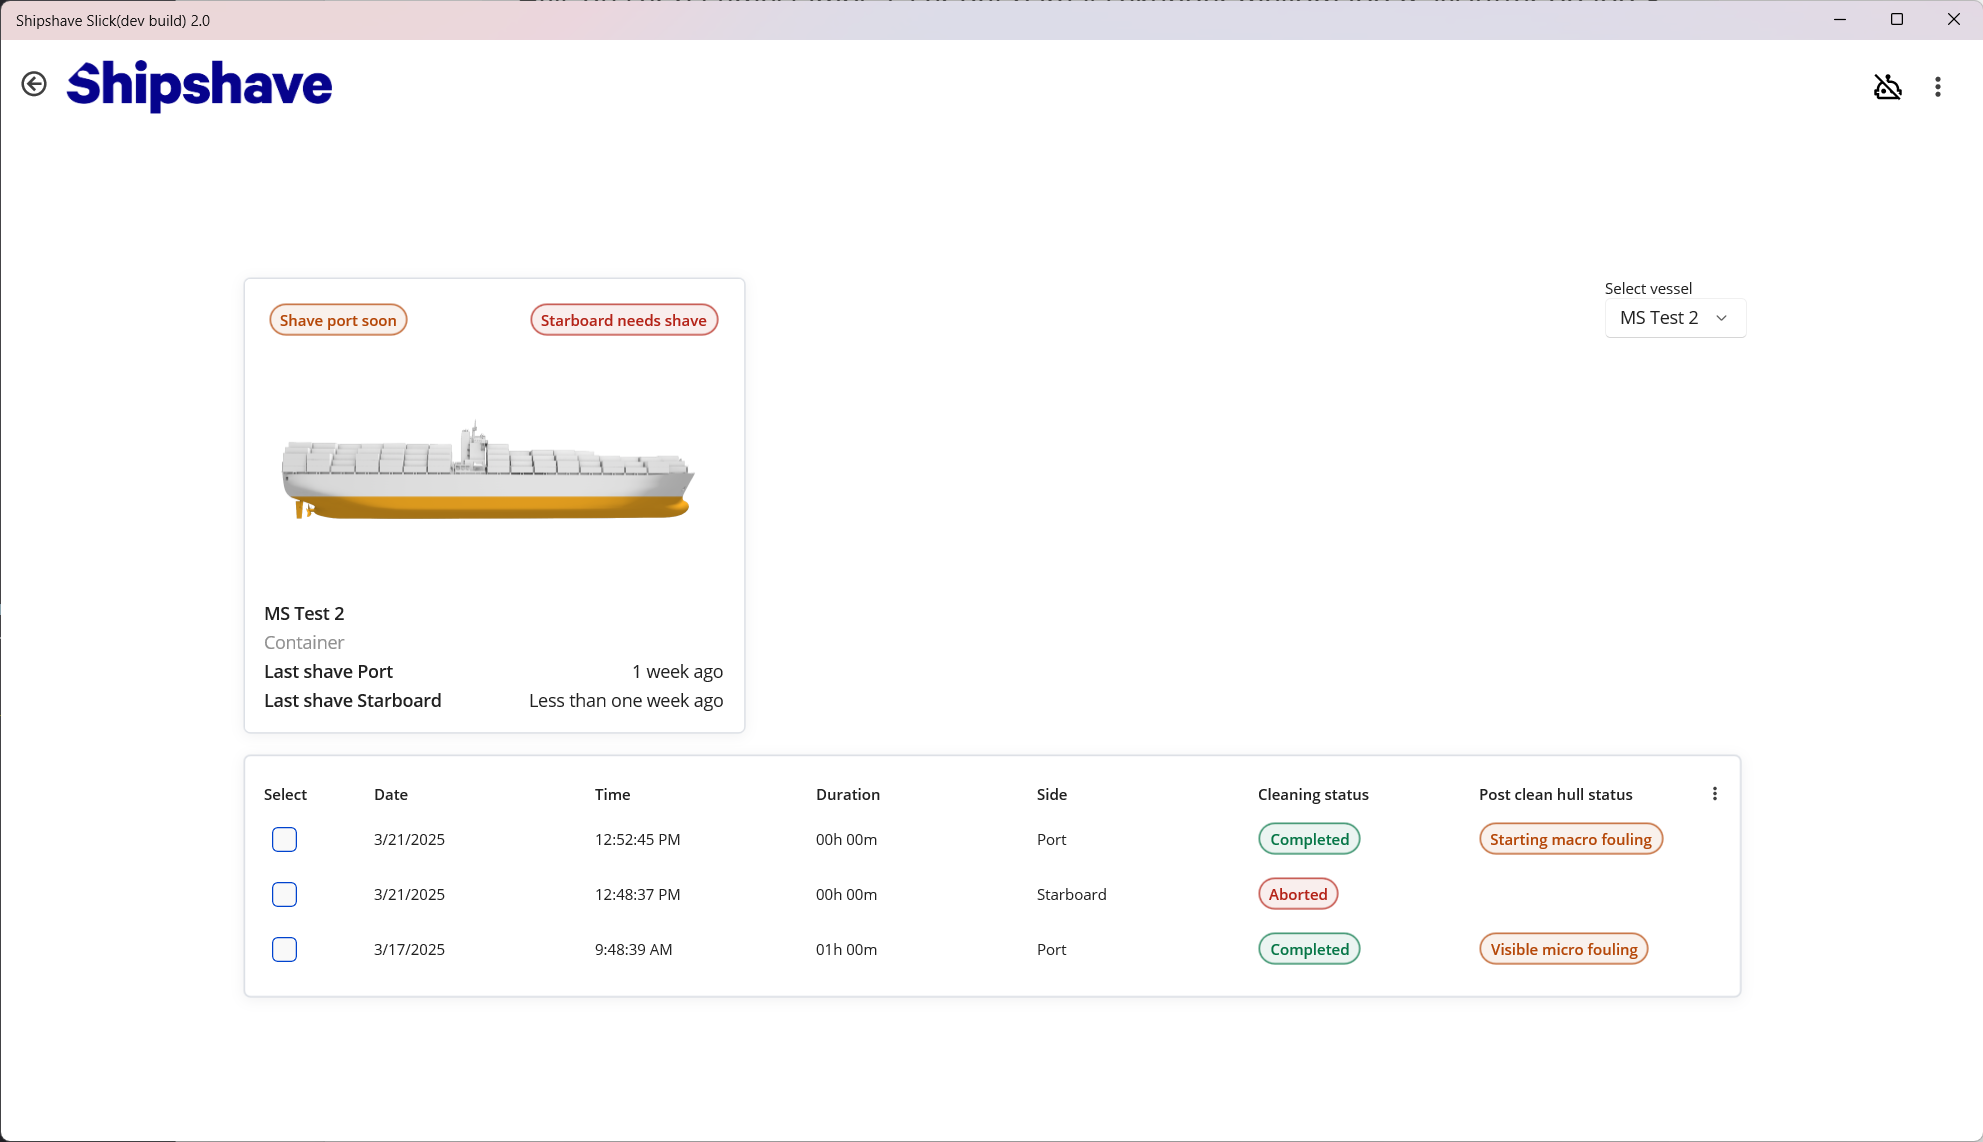Click the Completed status on the first row

point(1308,839)
